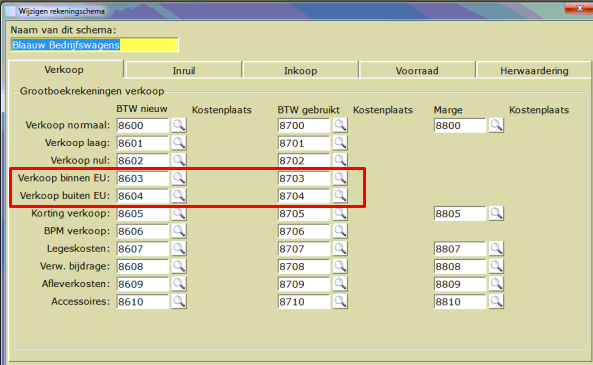This screenshot has width=593, height=365.
Task: Switch to the Herwaardering tab
Action: (x=534, y=71)
